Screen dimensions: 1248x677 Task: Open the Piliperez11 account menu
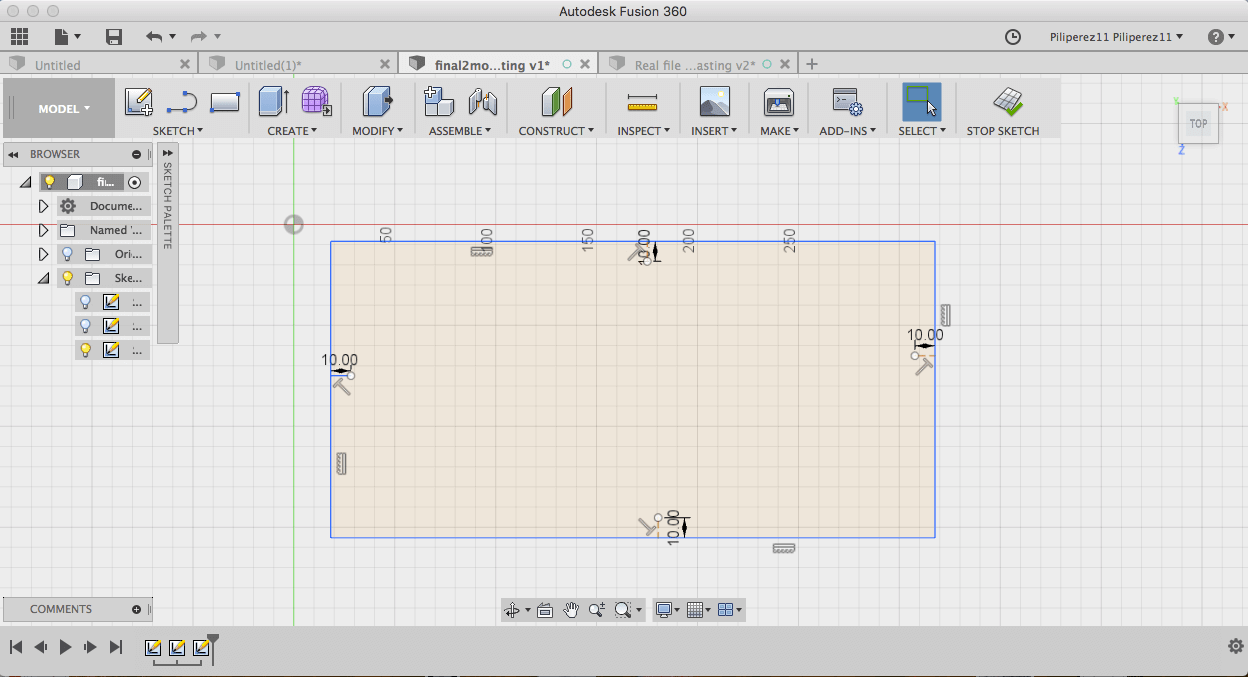tap(1116, 37)
